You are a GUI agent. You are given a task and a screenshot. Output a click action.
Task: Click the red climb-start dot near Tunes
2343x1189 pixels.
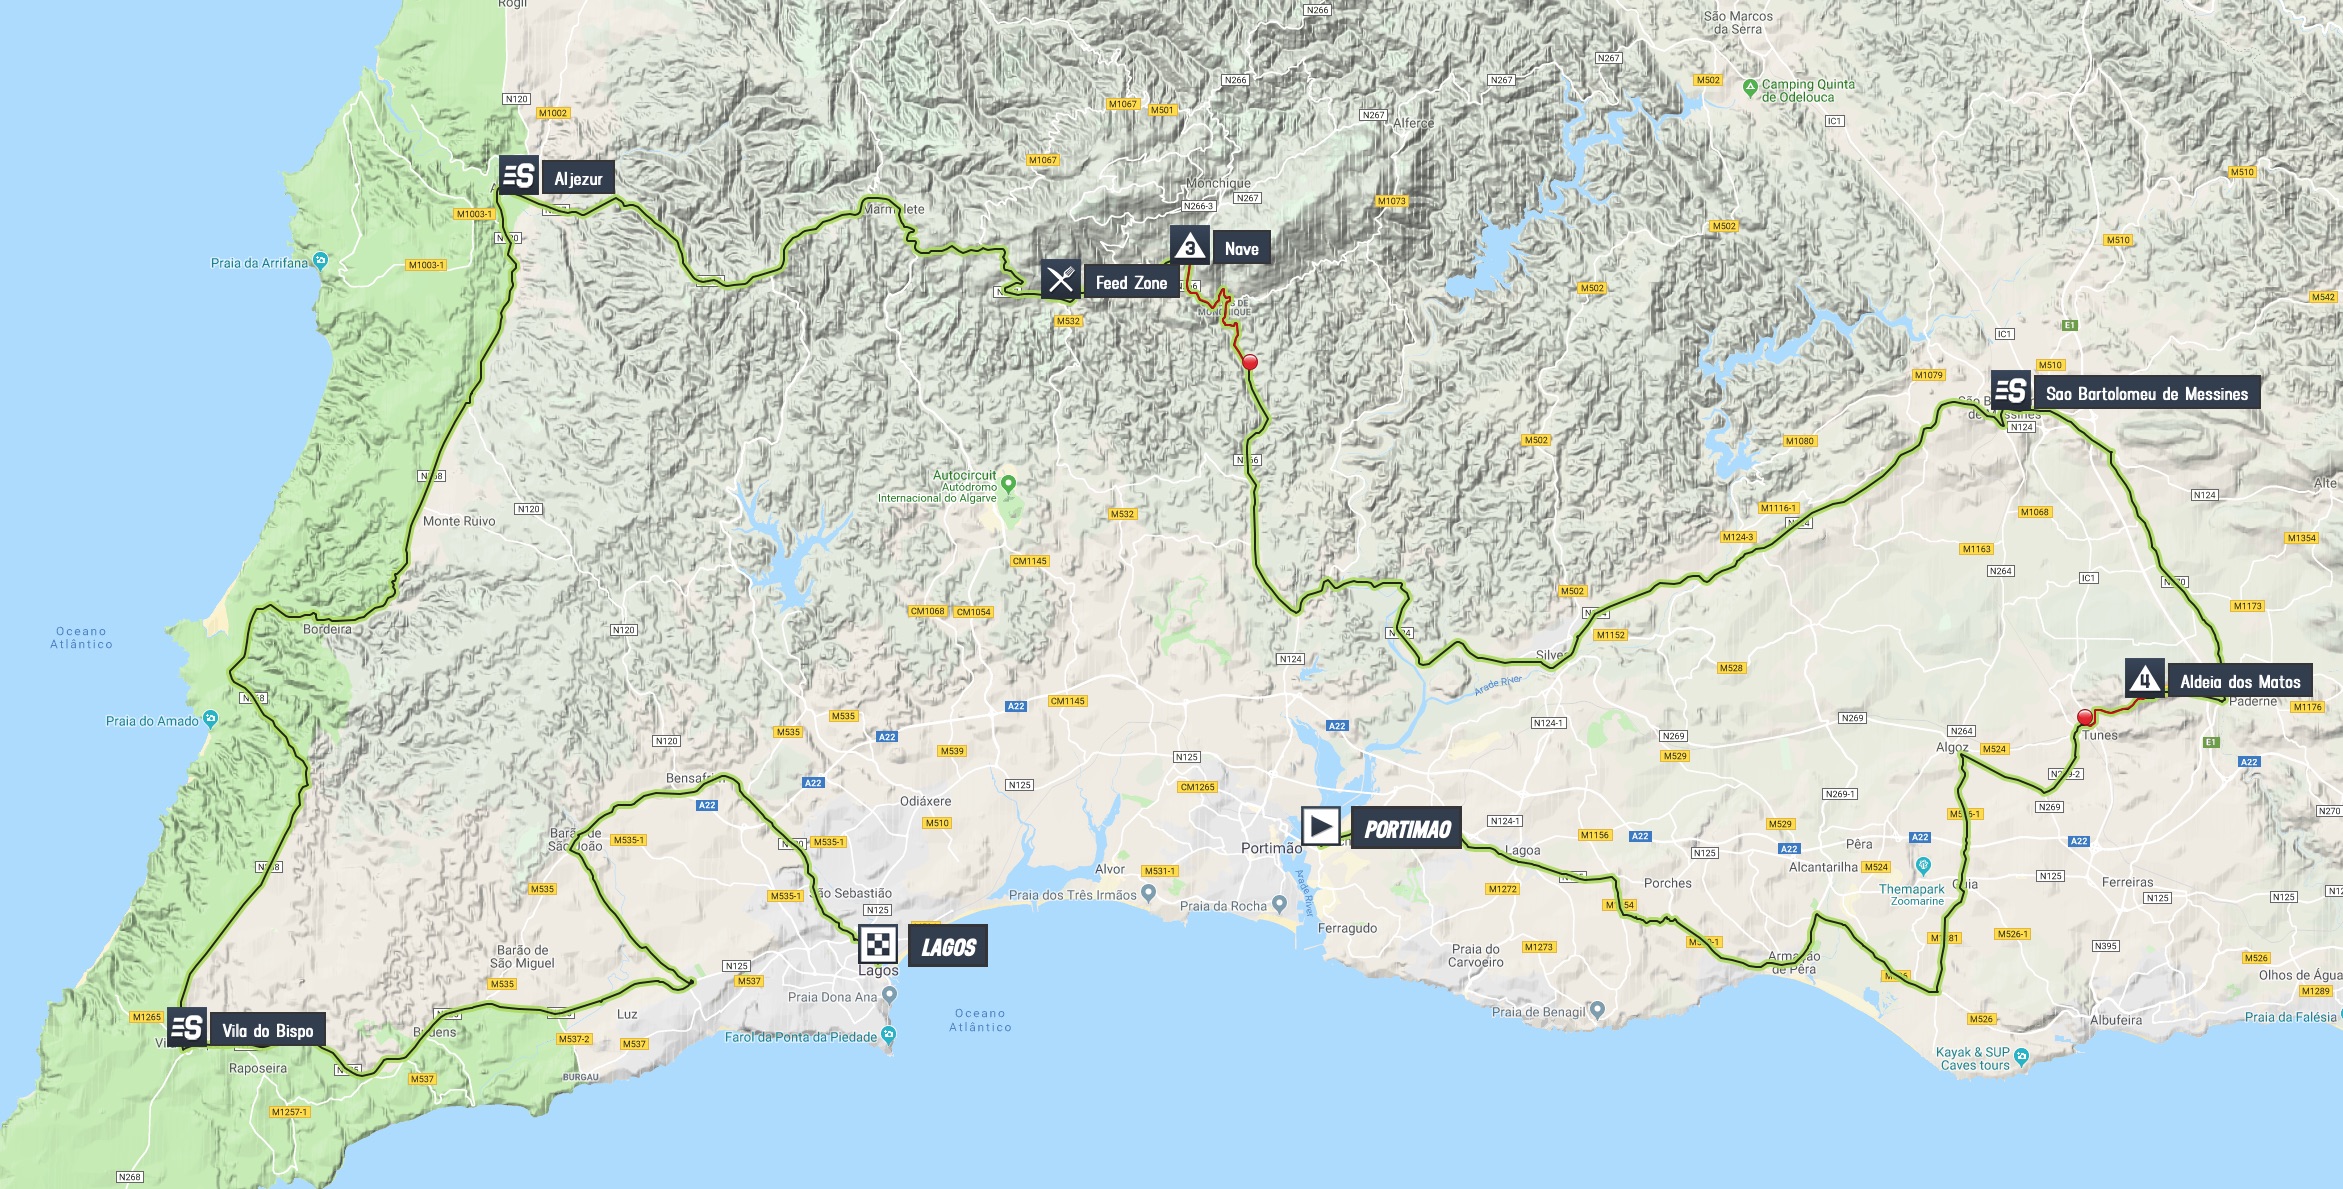click(2085, 717)
